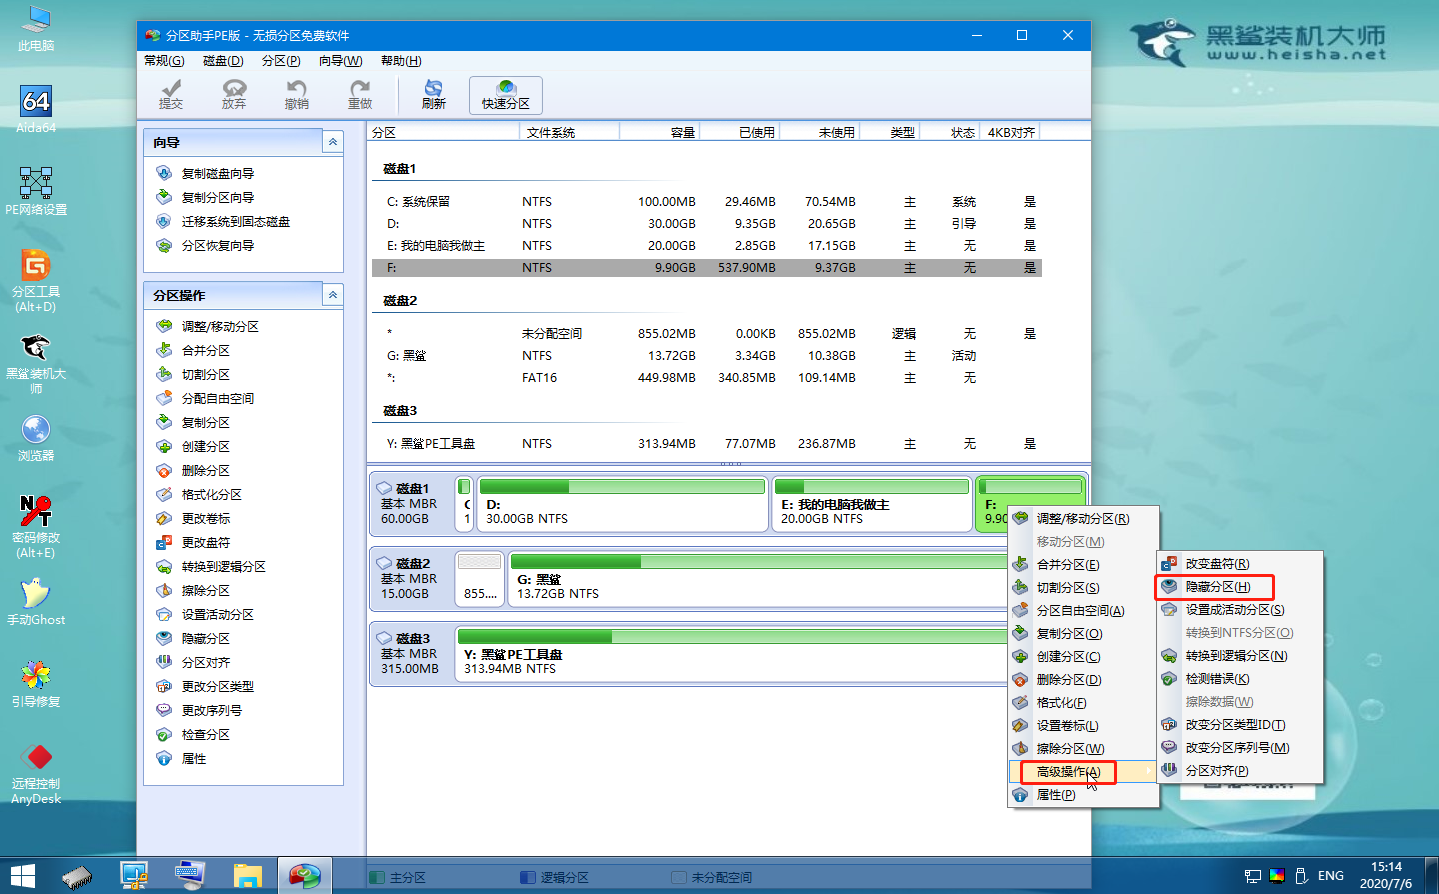This screenshot has height=894, width=1439.
Task: Select 隐藏分区 in the sidebar
Action: (x=205, y=638)
